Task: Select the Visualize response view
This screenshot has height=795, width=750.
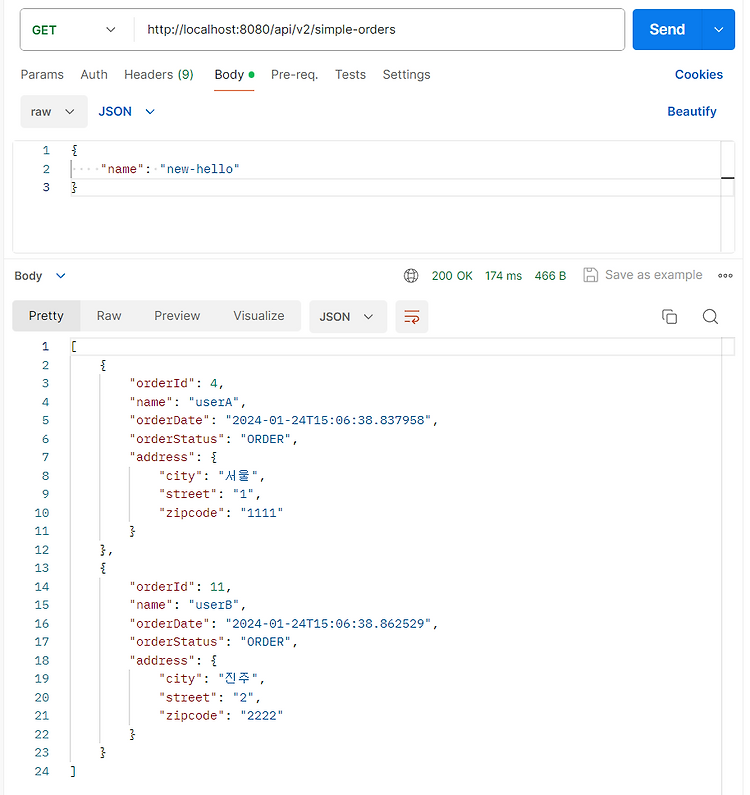Action: (259, 316)
